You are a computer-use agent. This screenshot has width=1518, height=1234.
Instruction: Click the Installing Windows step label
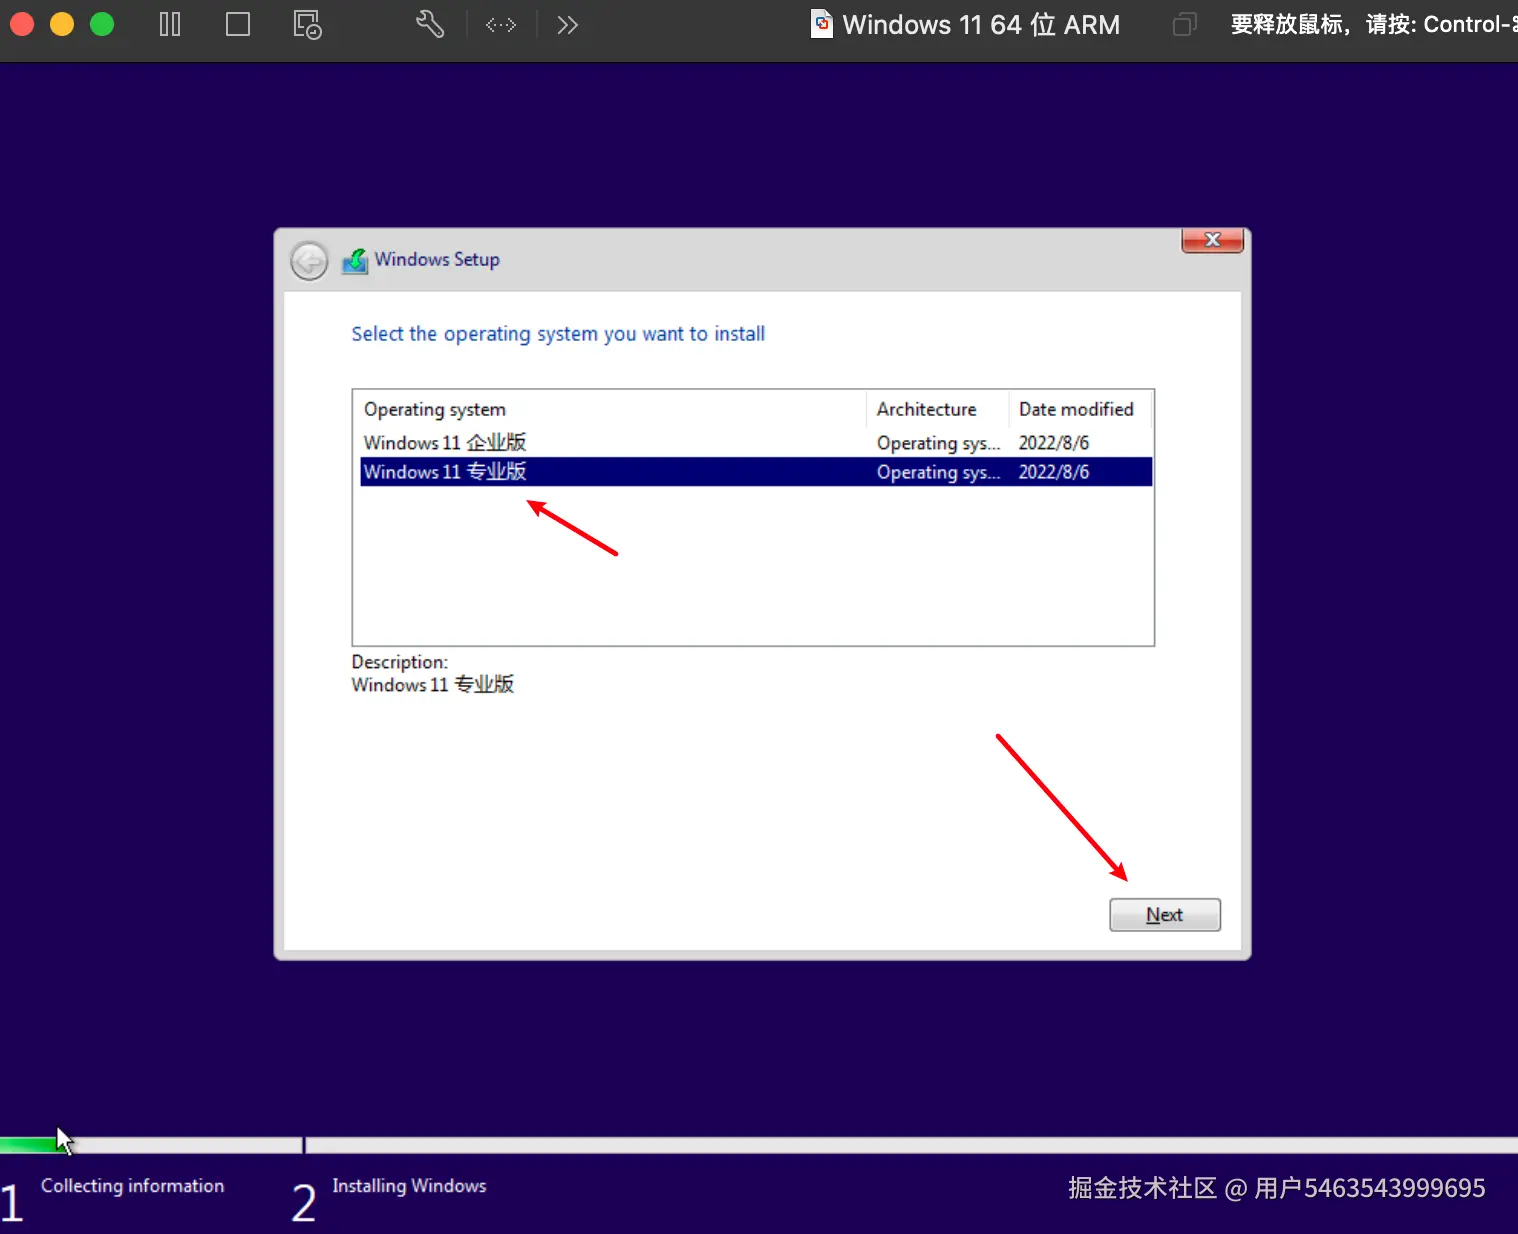409,1186
